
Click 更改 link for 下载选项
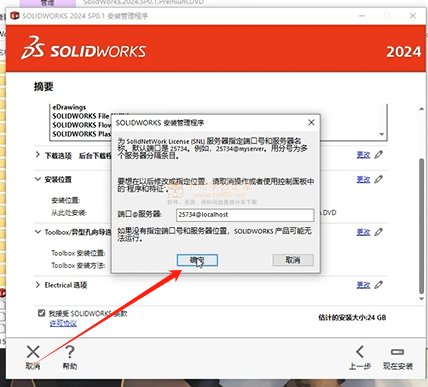coord(363,155)
